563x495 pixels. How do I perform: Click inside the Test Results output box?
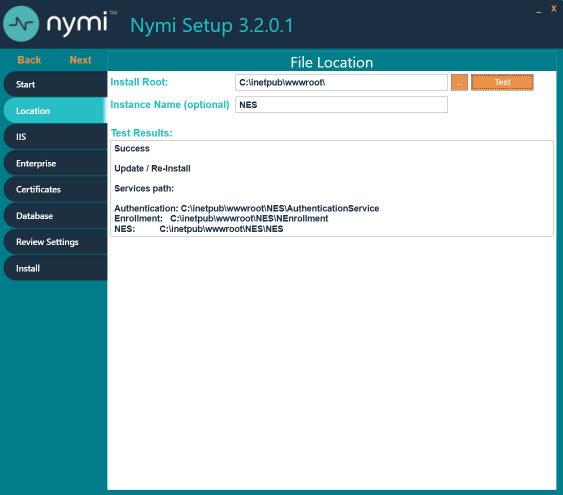(332, 188)
